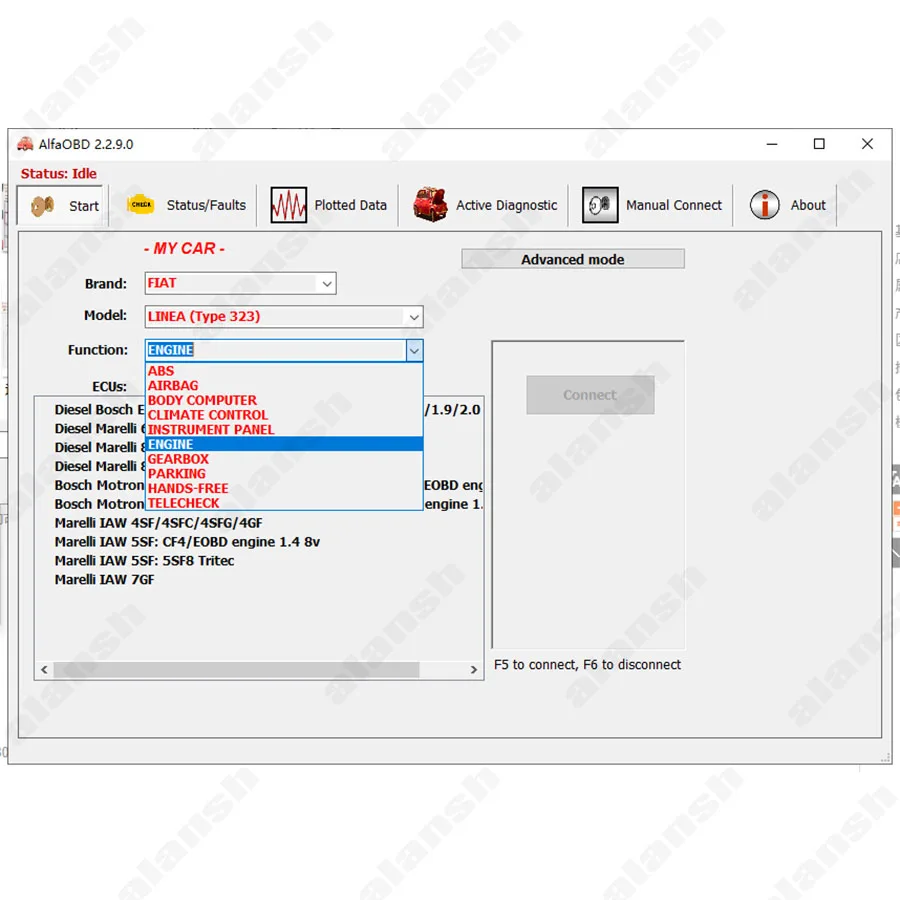Click the red engine Active Diagnostic icon
Viewport: 900px width, 900px height.
tap(430, 205)
